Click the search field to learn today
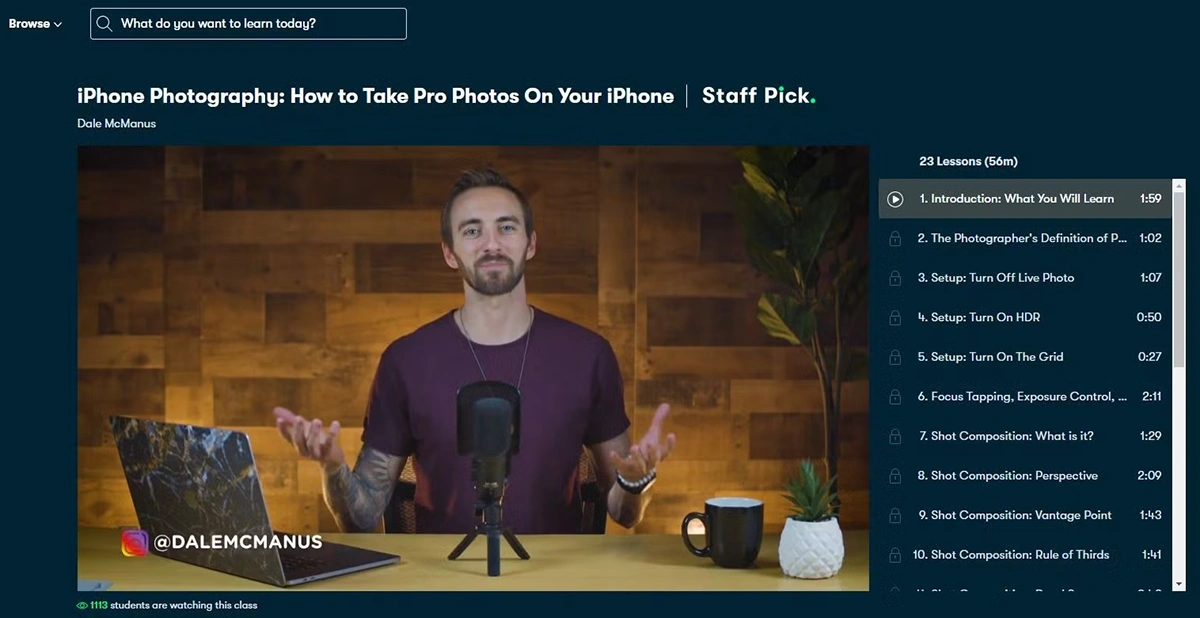The height and width of the screenshot is (618, 1200). click(x=248, y=23)
